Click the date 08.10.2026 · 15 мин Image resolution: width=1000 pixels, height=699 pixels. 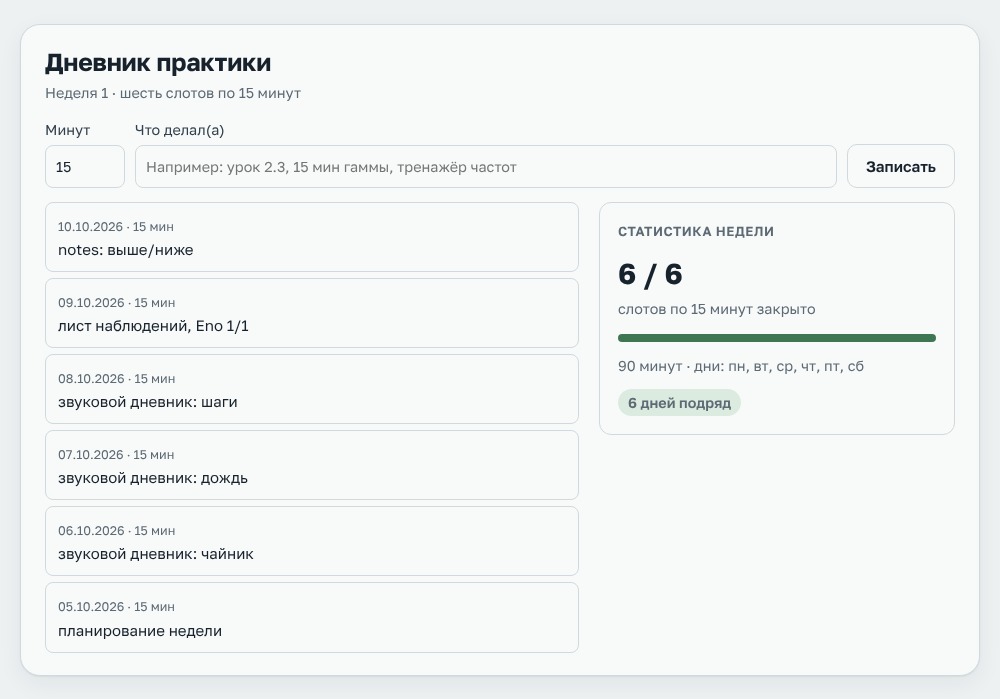[116, 379]
